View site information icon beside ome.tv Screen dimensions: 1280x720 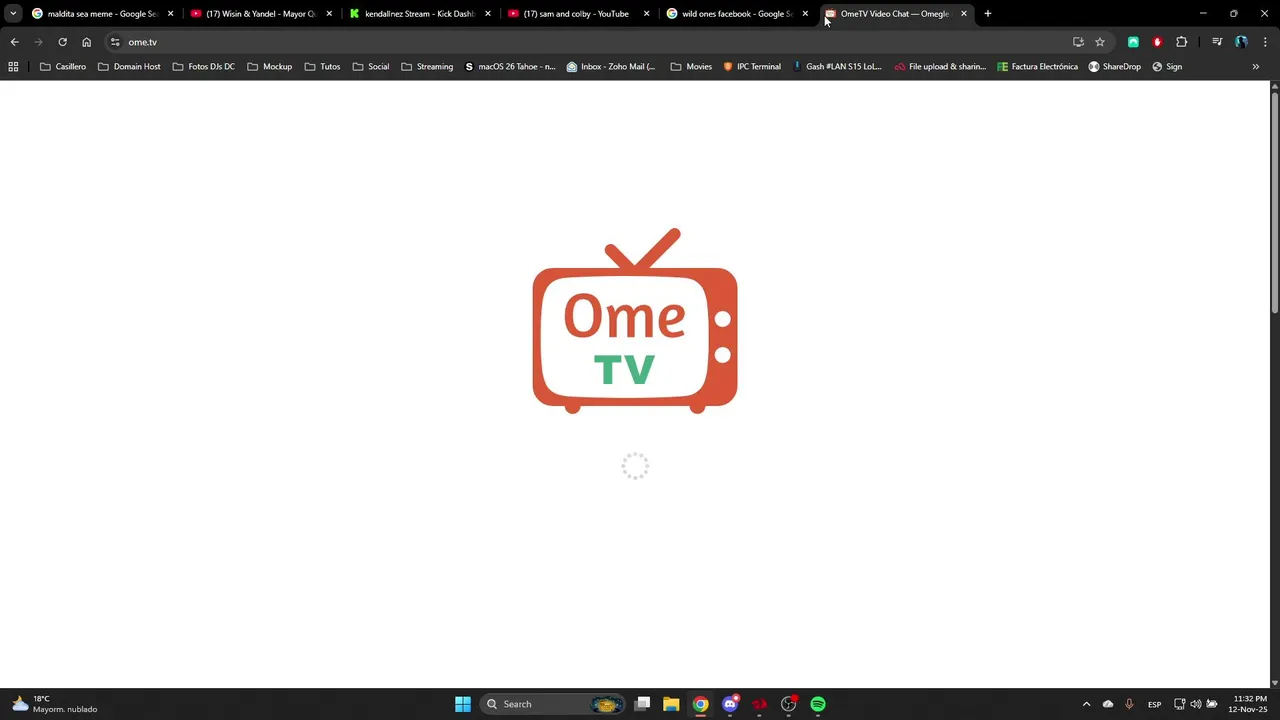[115, 42]
